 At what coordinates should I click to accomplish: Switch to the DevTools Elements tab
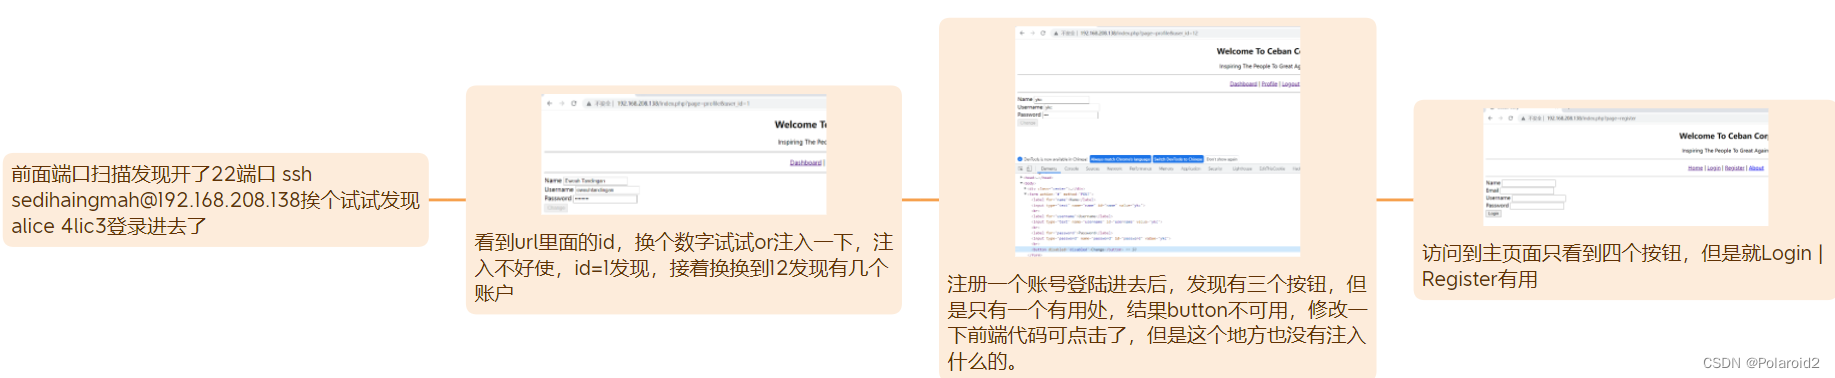tap(1048, 169)
